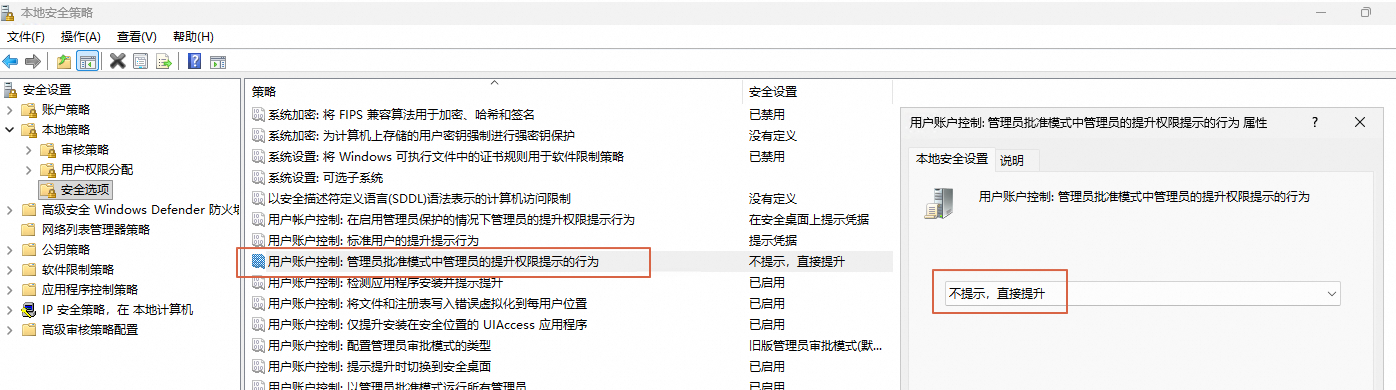Image resolution: width=1396 pixels, height=390 pixels.
Task: Click the blue Help question mark icon
Action: point(194,61)
